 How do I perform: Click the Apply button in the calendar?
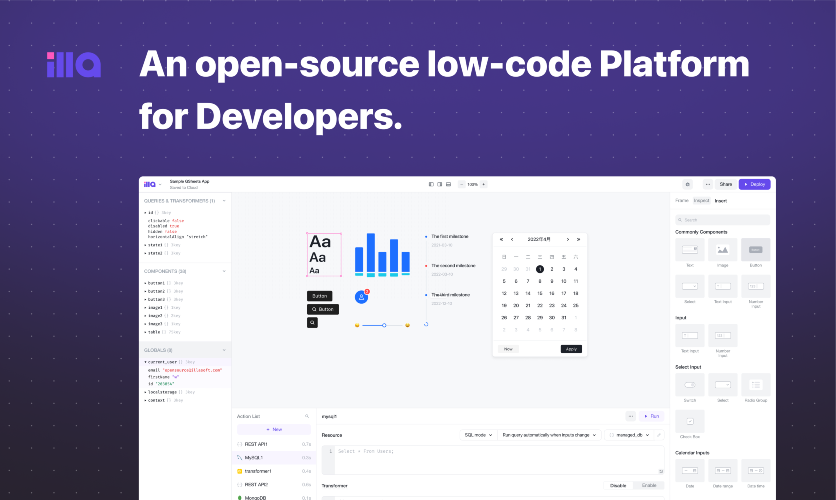571,349
